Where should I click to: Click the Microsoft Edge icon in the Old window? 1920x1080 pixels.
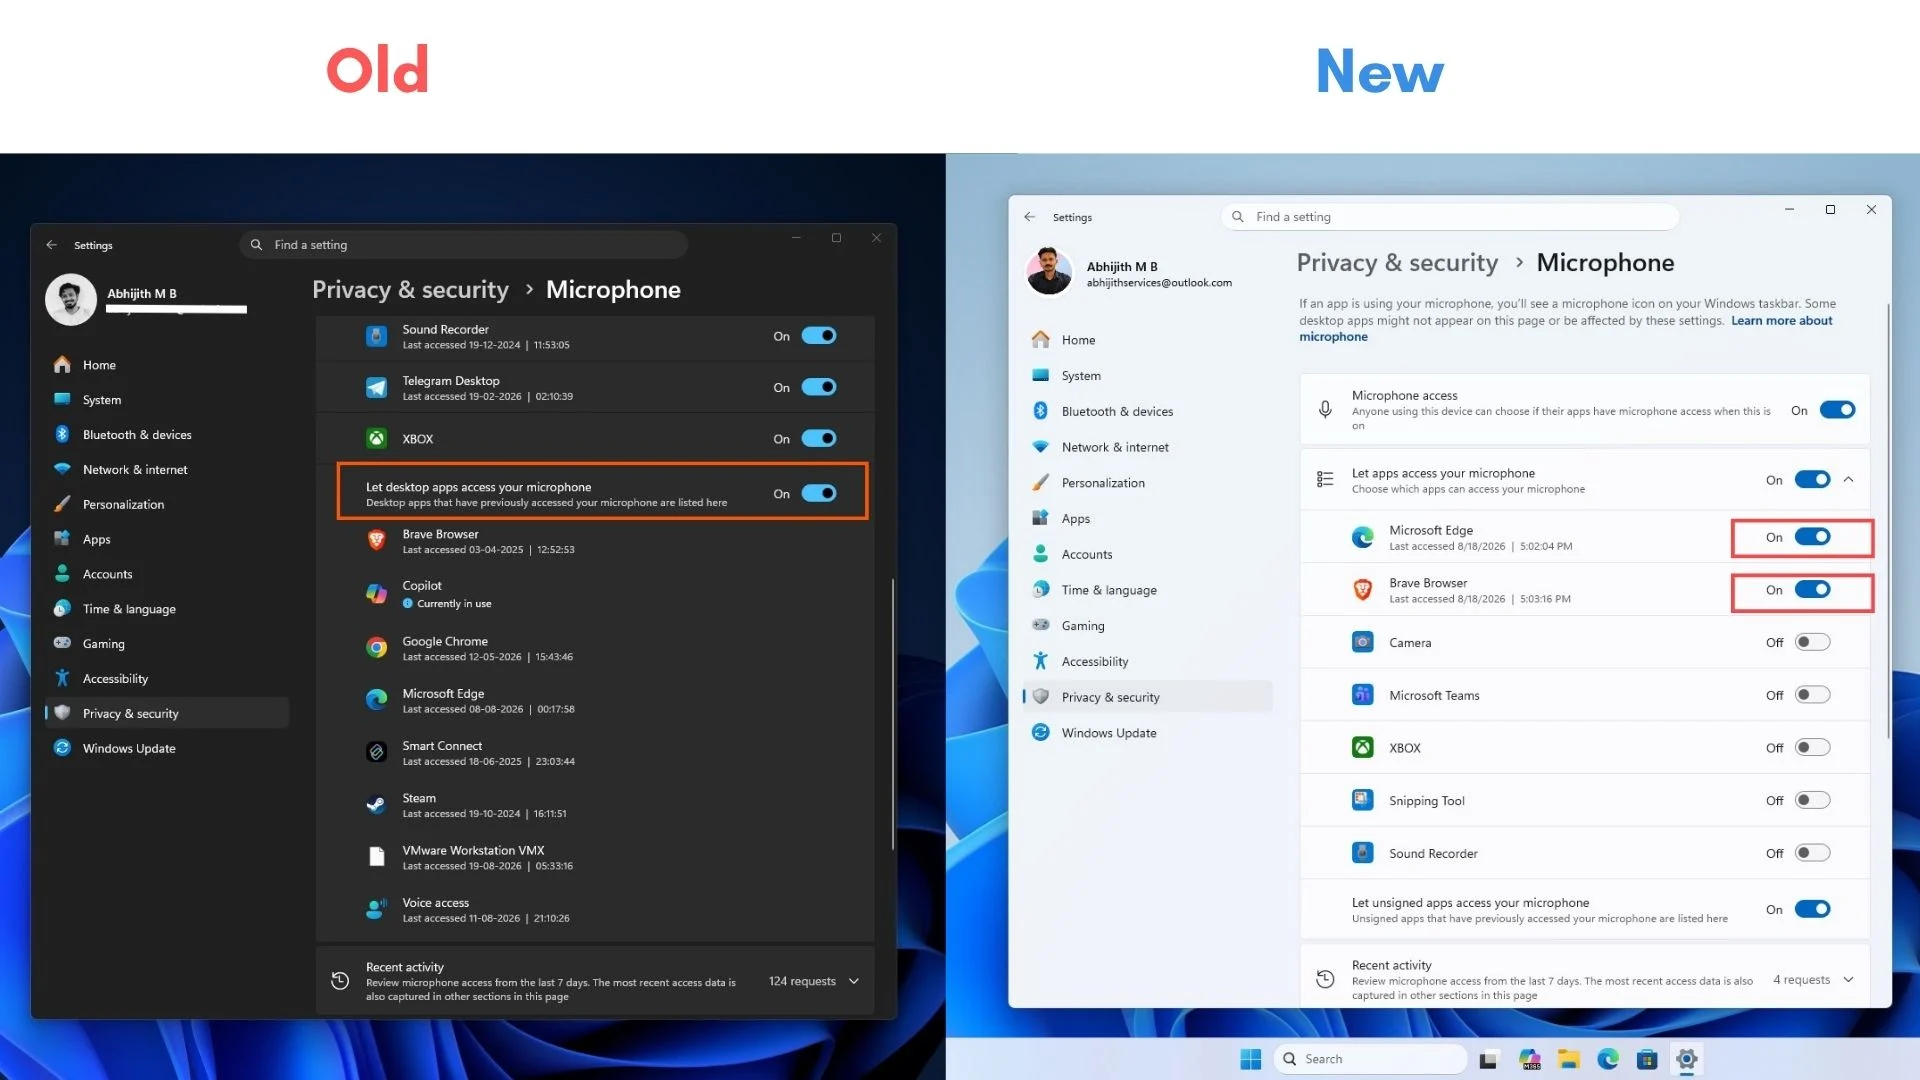click(376, 700)
